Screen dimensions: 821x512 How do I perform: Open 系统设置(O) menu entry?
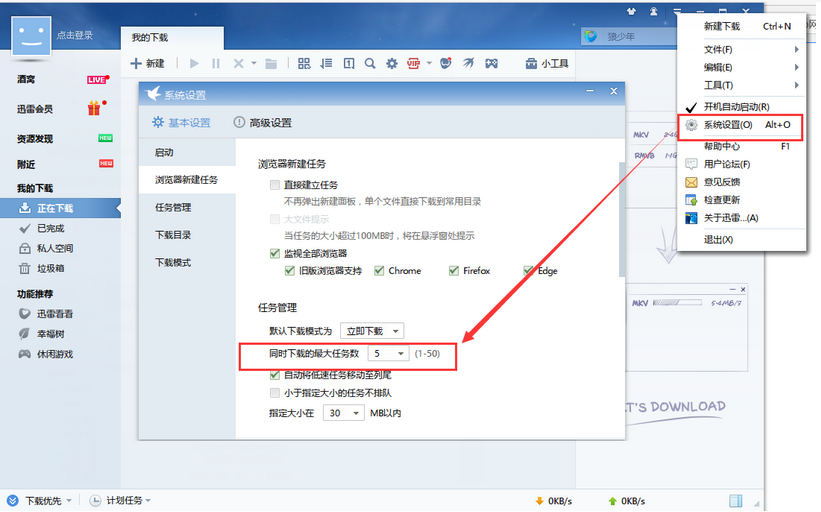[741, 125]
